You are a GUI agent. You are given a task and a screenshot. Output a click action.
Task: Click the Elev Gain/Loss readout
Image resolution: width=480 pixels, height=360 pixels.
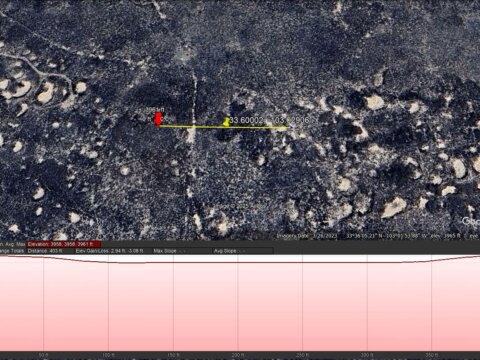coord(109,251)
